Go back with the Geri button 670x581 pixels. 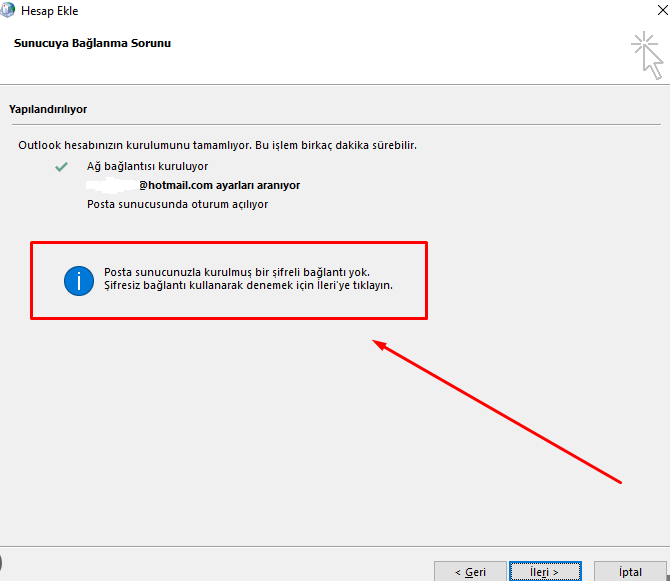[x=470, y=572]
